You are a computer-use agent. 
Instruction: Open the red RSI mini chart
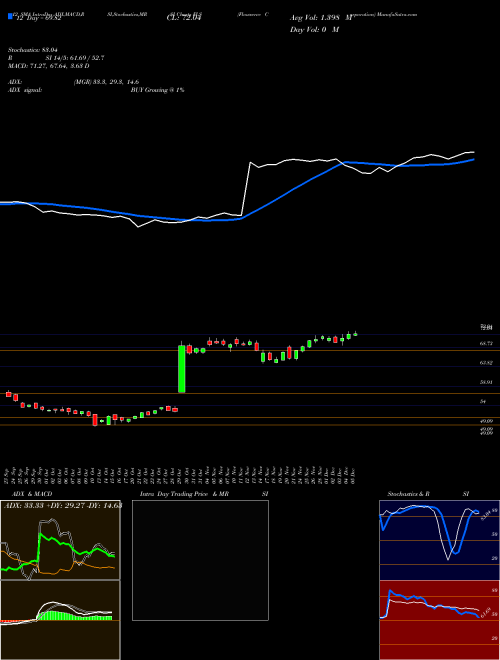(439, 620)
